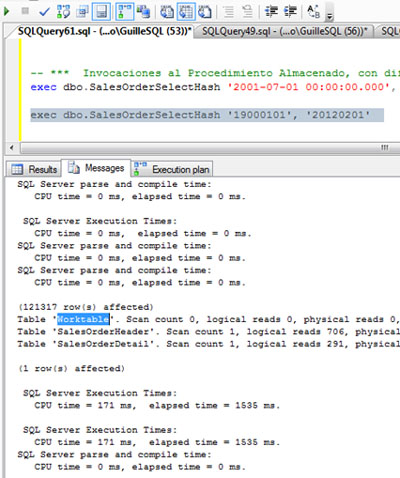Toggle Include Actual Execution Plan
Image resolution: width=400 pixels, height=478 pixels.
pos(124,12)
